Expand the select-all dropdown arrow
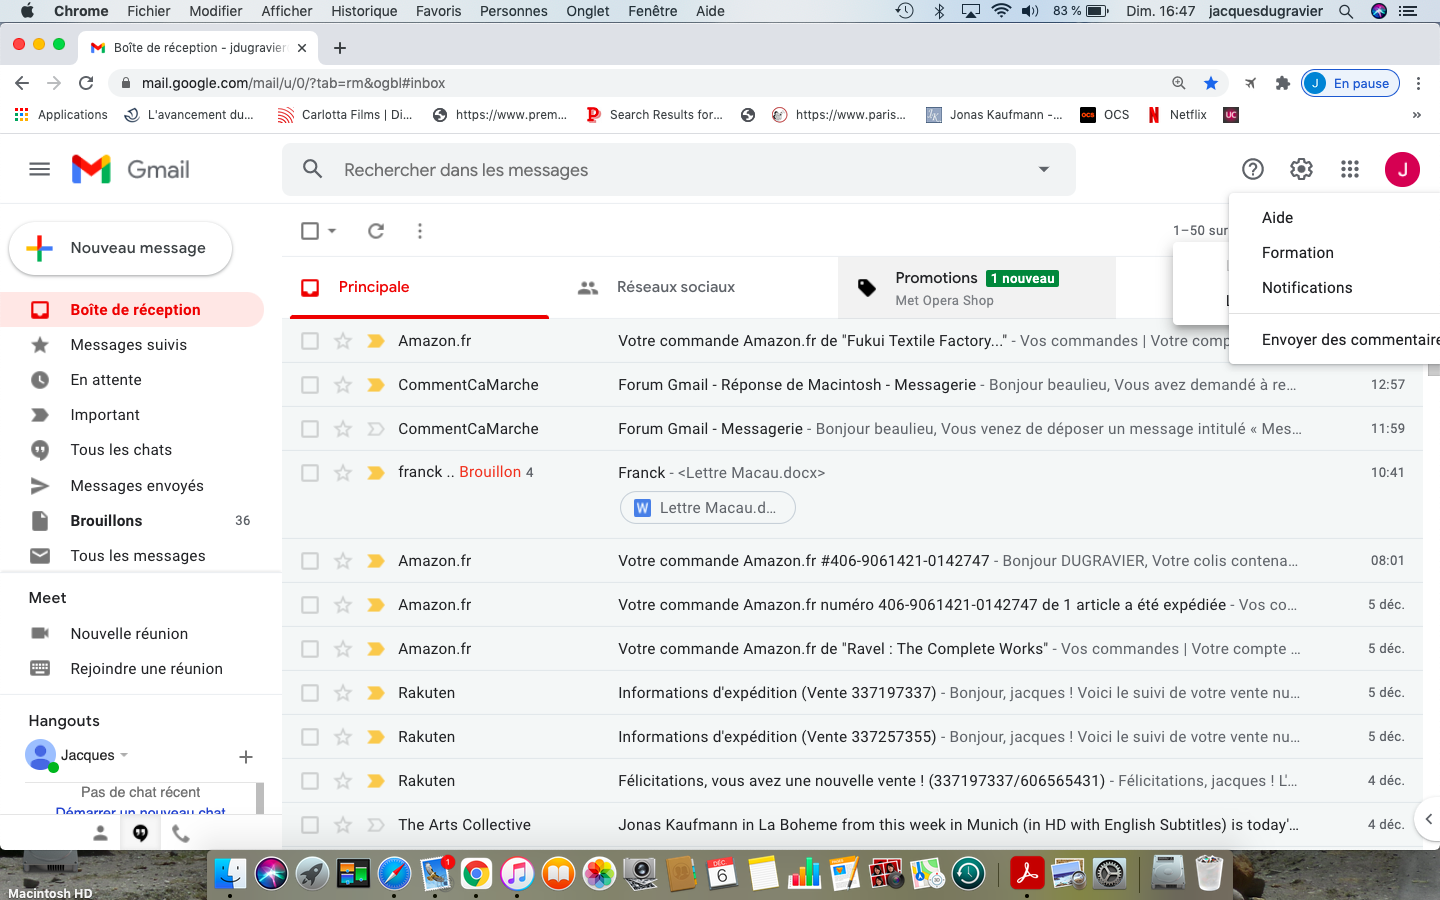1440x900 pixels. click(332, 231)
